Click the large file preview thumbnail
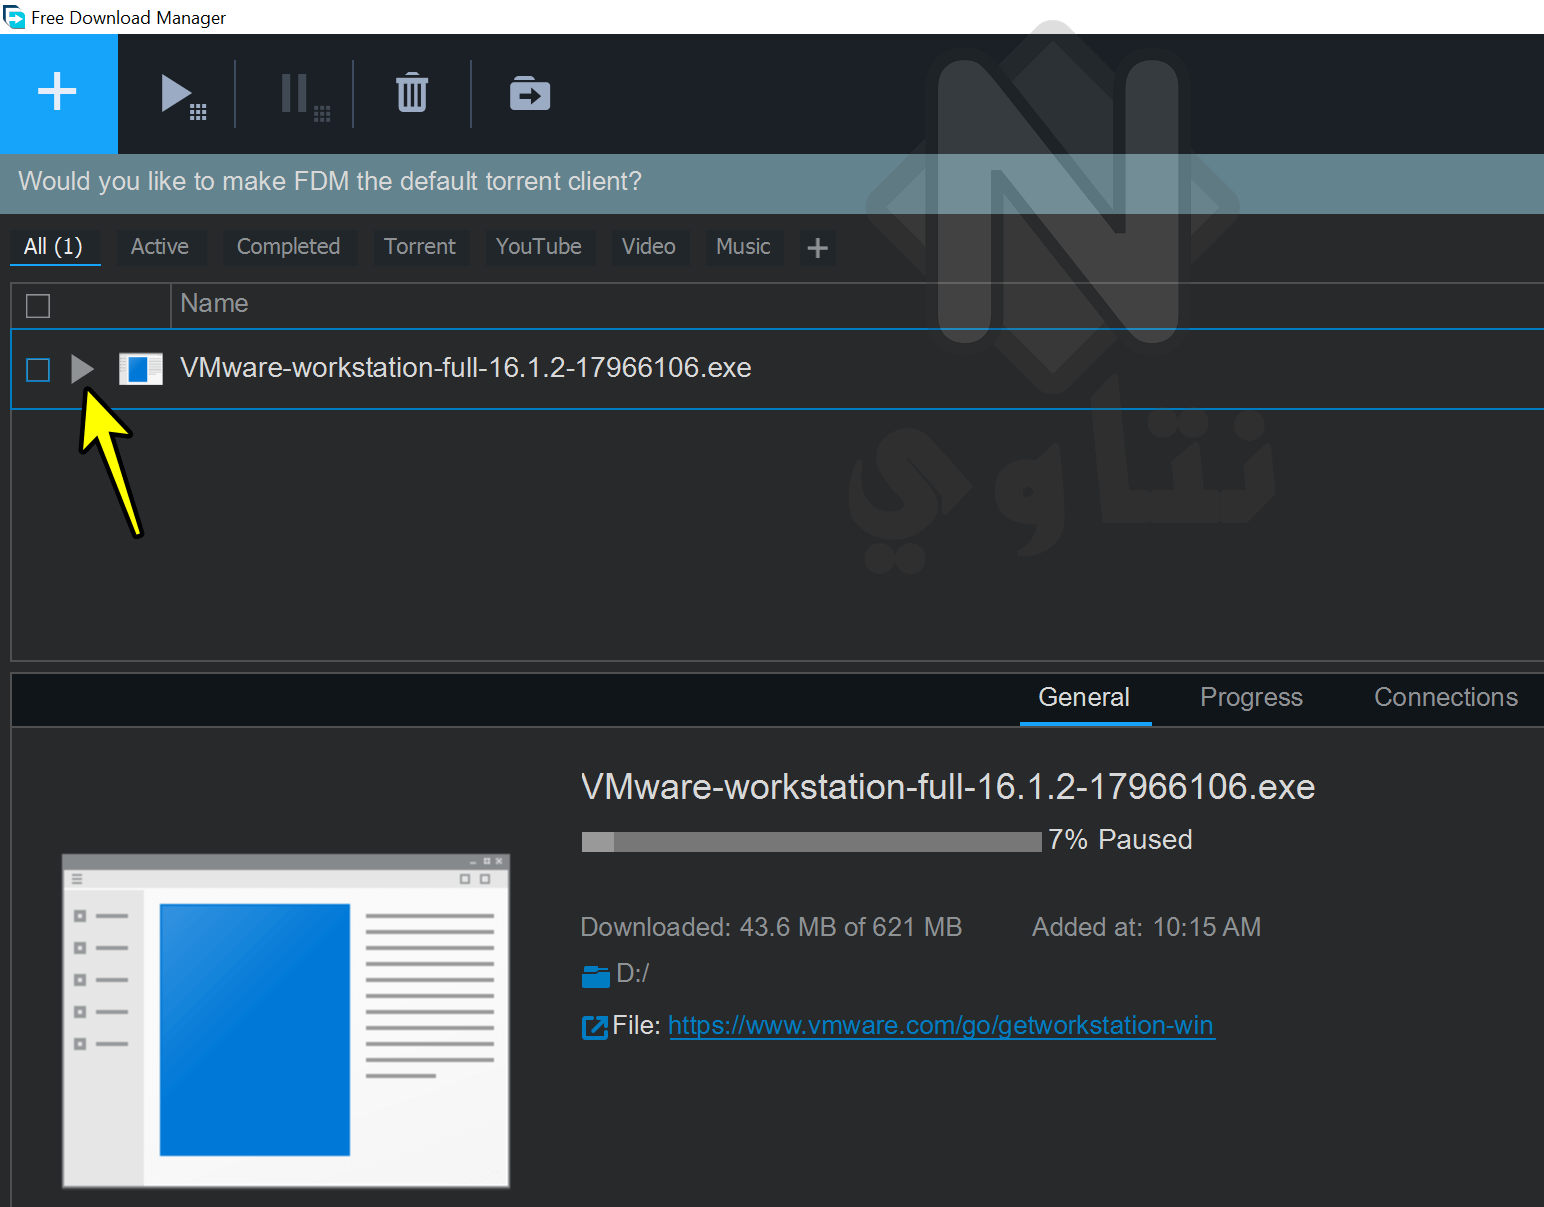 coord(286,1021)
